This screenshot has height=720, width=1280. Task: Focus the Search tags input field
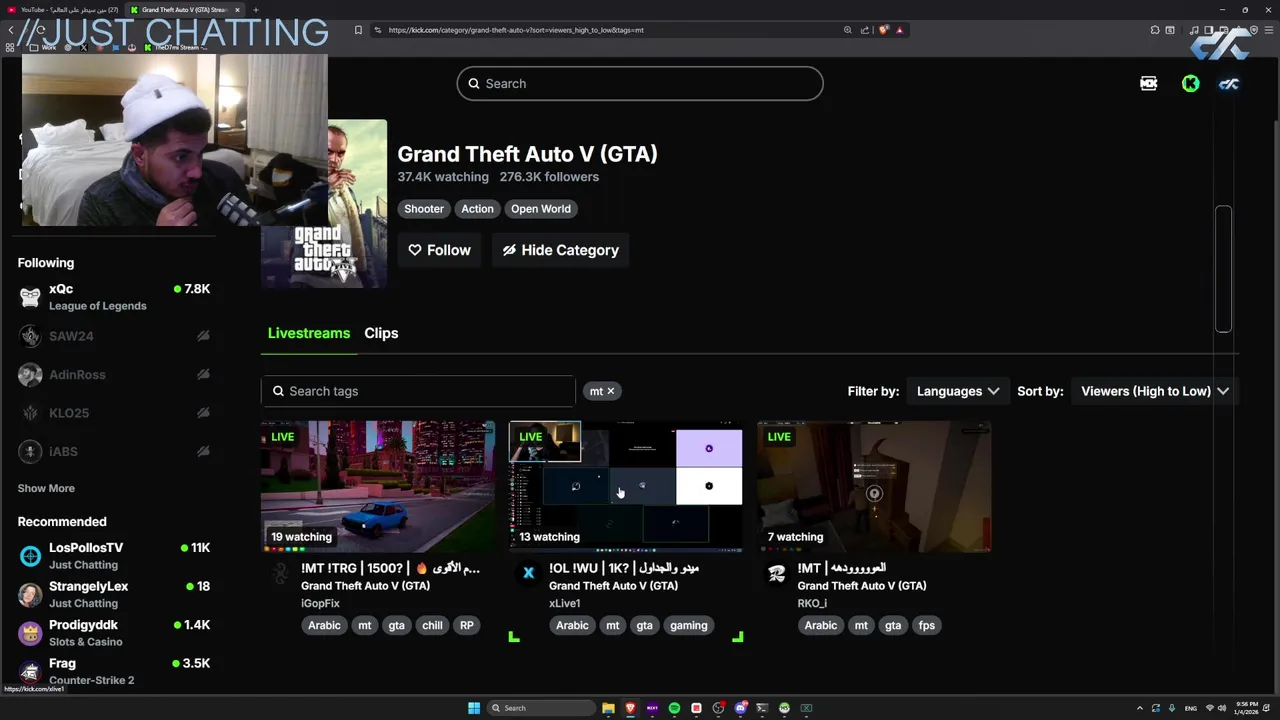coord(418,391)
